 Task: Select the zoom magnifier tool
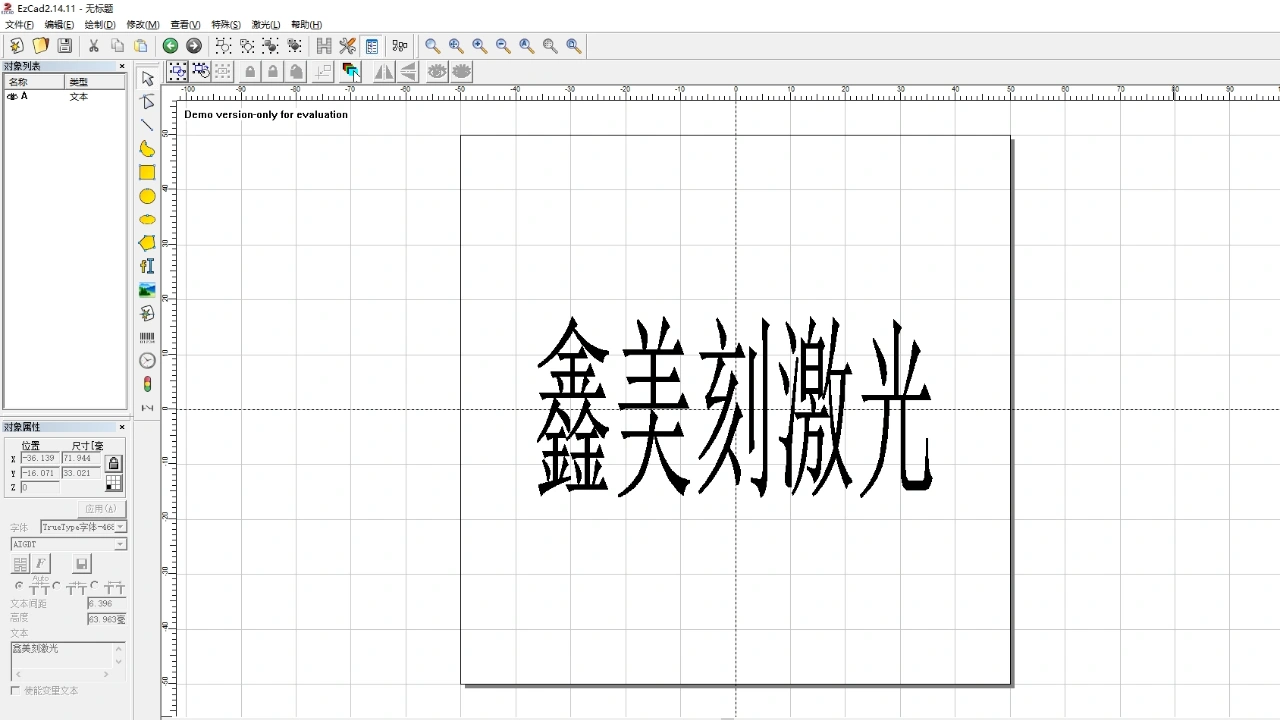[432, 46]
